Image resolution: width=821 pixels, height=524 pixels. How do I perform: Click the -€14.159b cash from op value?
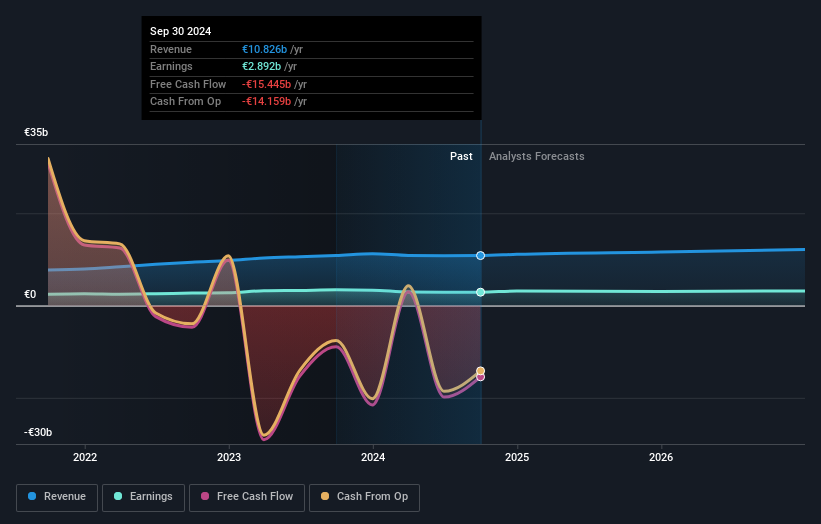[267, 102]
